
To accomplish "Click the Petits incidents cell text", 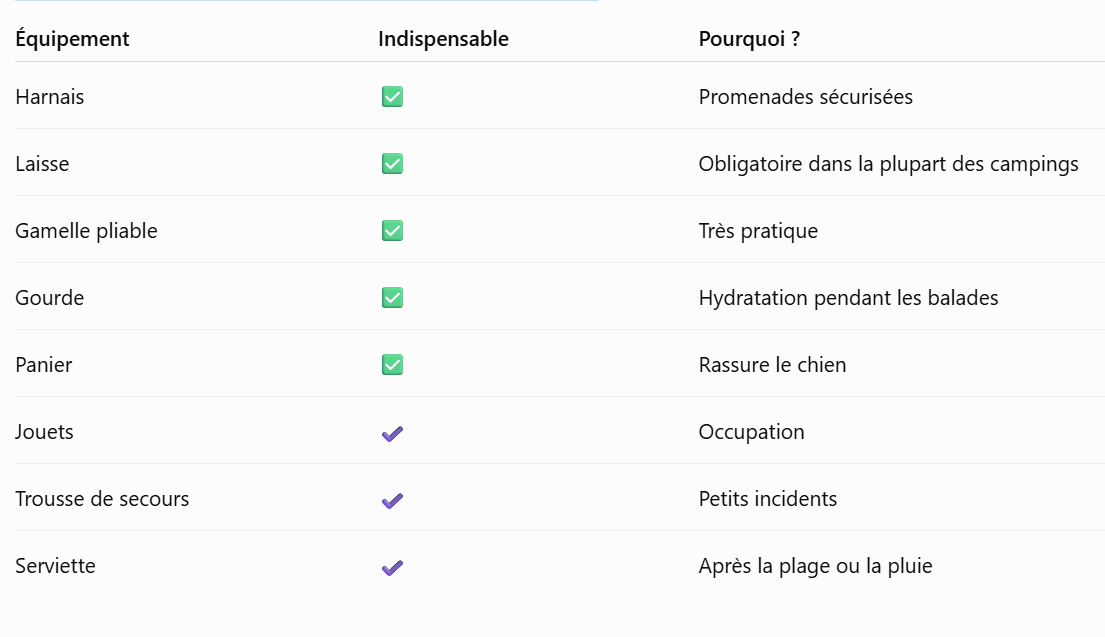I will (x=767, y=499).
